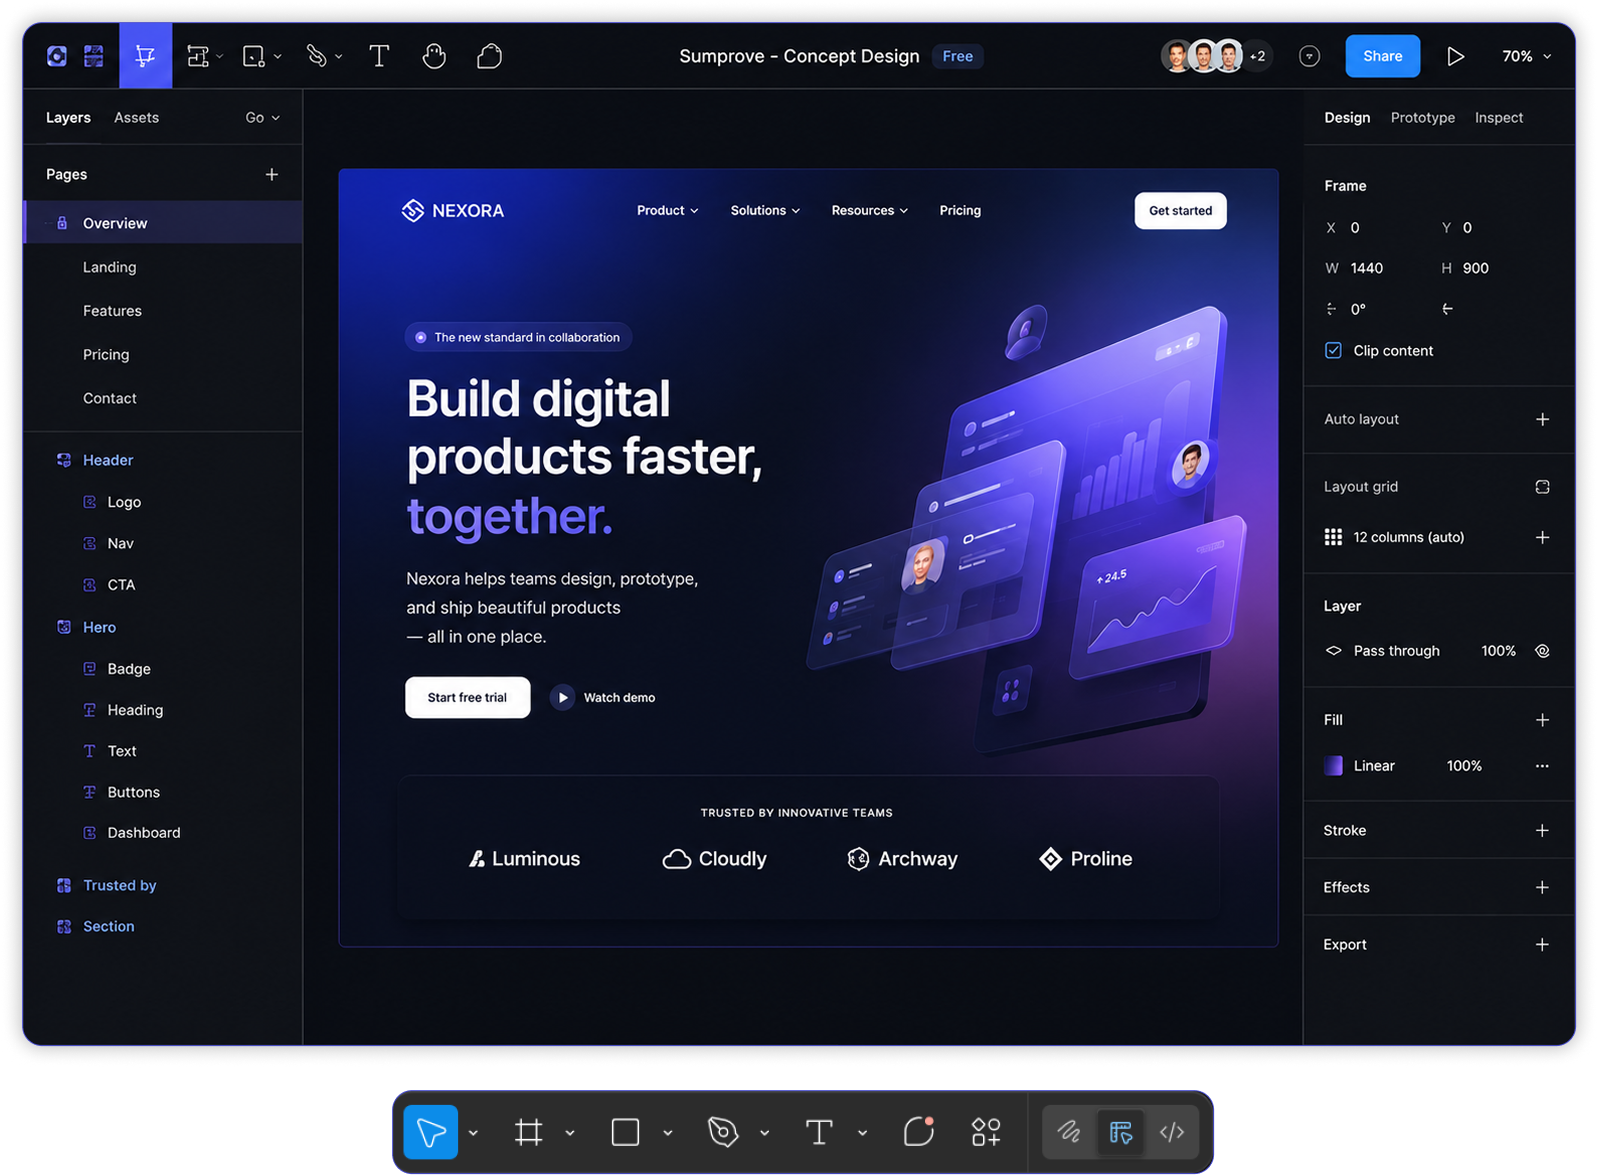Open the zoom 70% dropdown
The height and width of the screenshot is (1175, 1599).
(x=1526, y=56)
